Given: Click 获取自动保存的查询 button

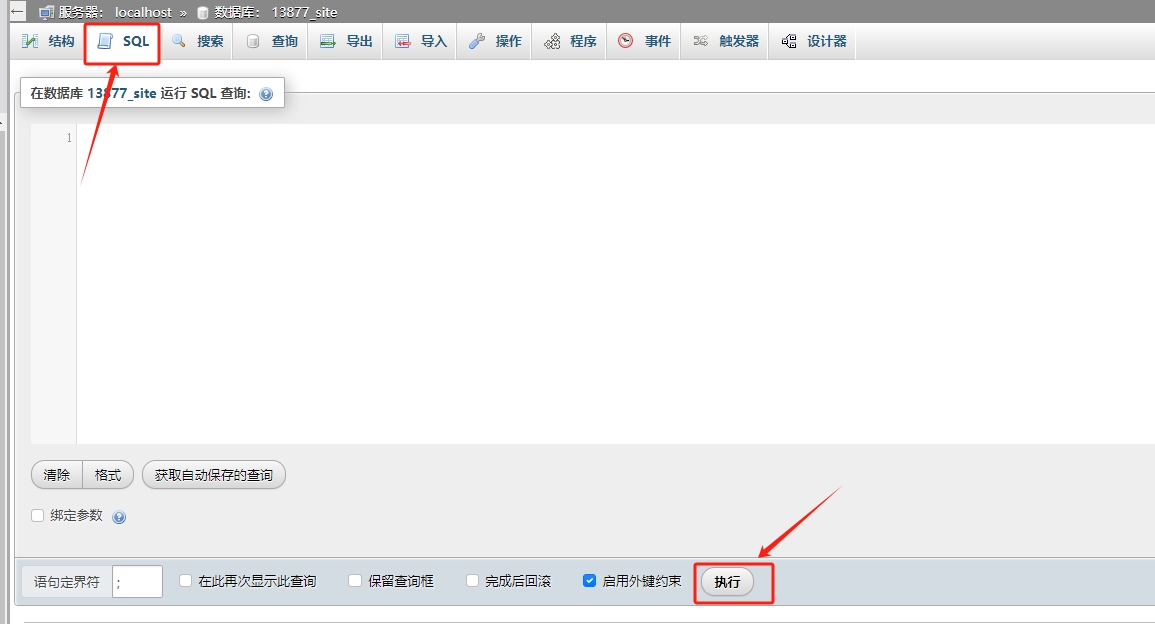Looking at the screenshot, I should coord(214,475).
